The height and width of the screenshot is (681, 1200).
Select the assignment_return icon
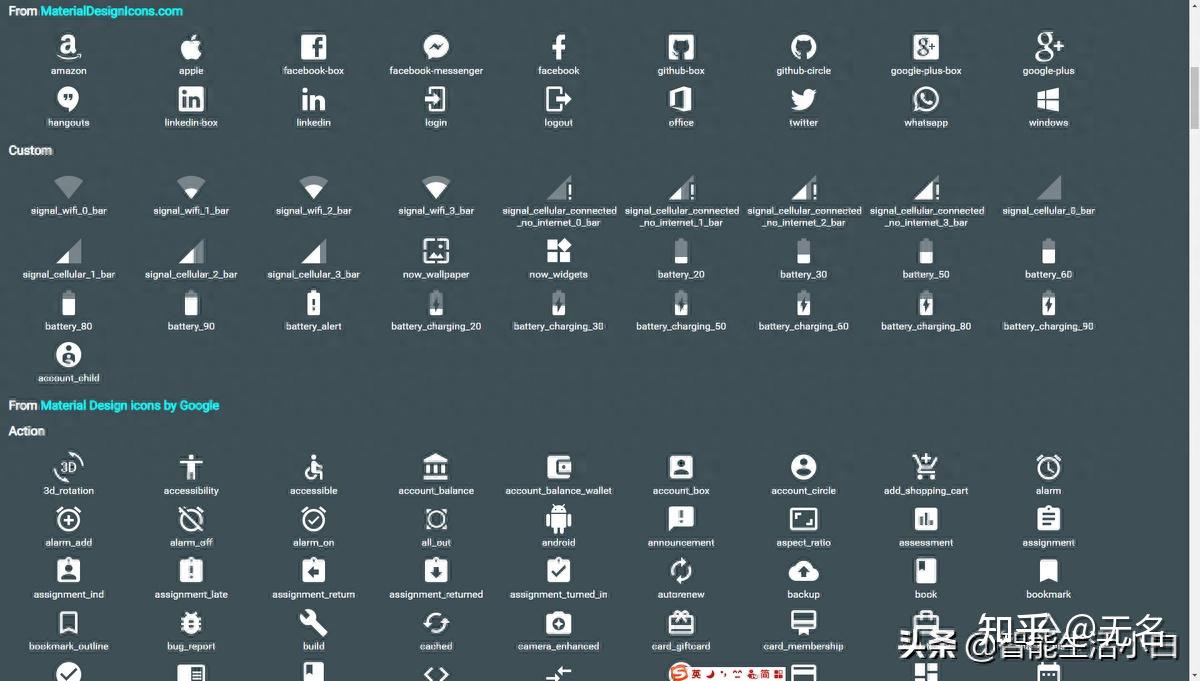point(314,570)
